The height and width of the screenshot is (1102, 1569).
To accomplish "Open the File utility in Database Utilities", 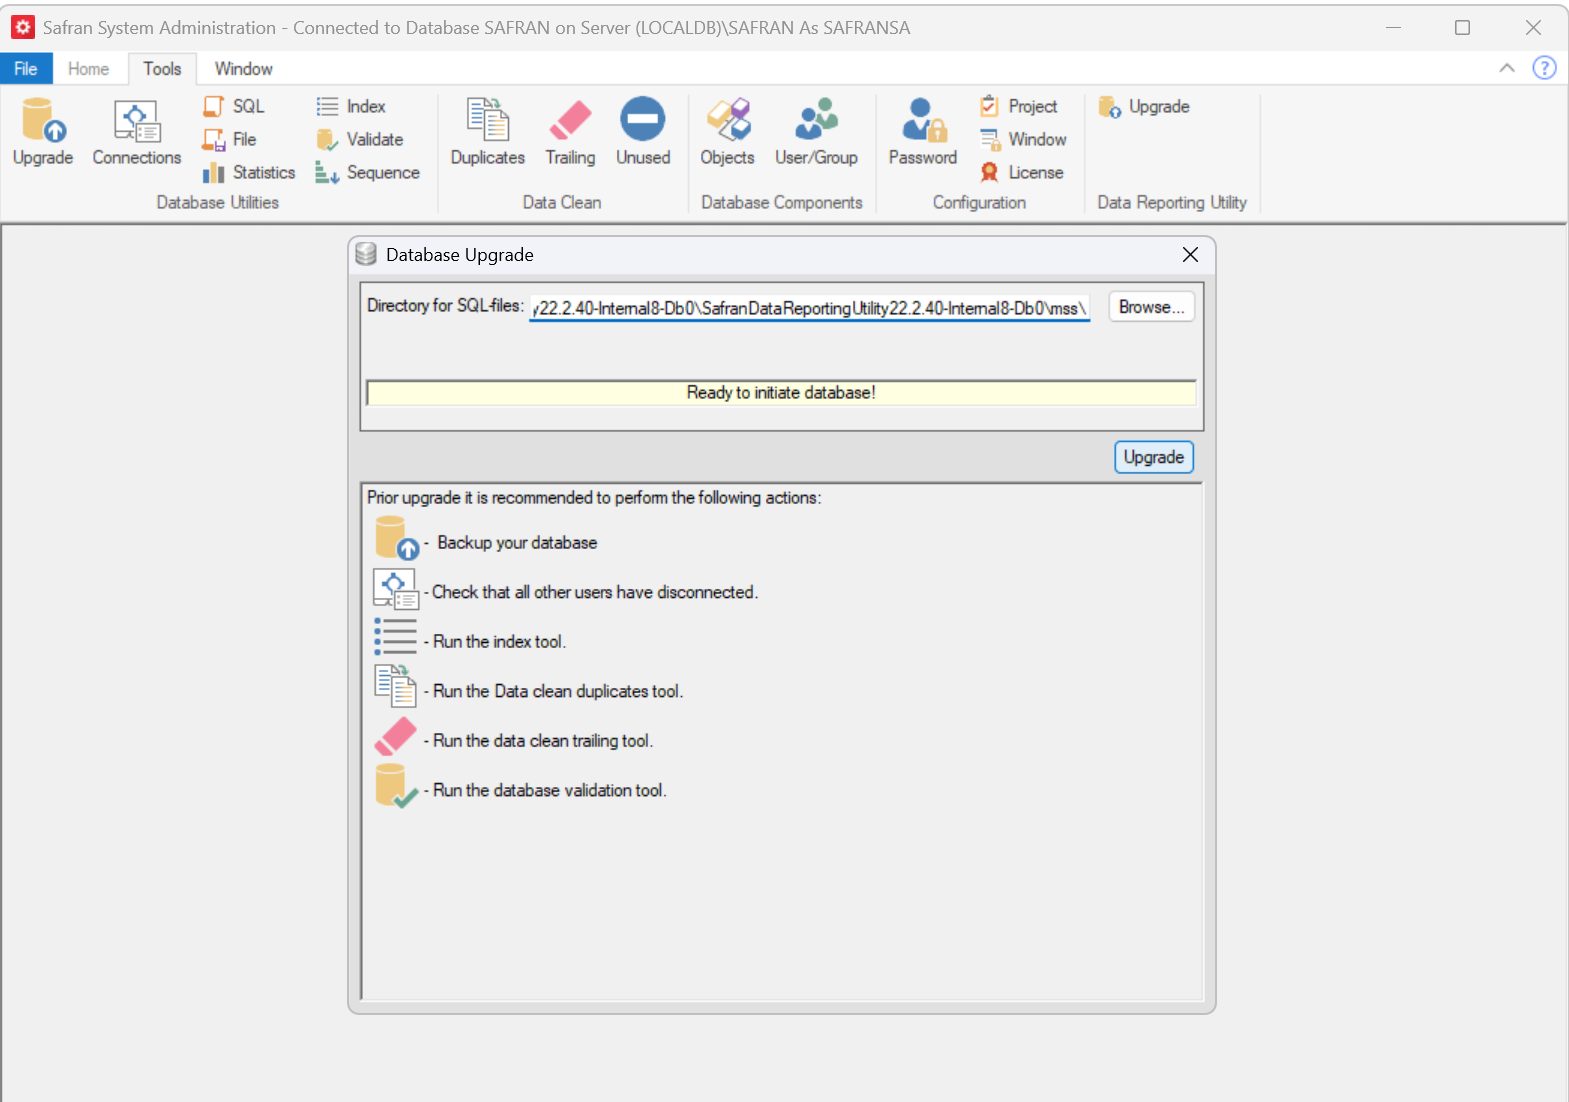I will (230, 139).
